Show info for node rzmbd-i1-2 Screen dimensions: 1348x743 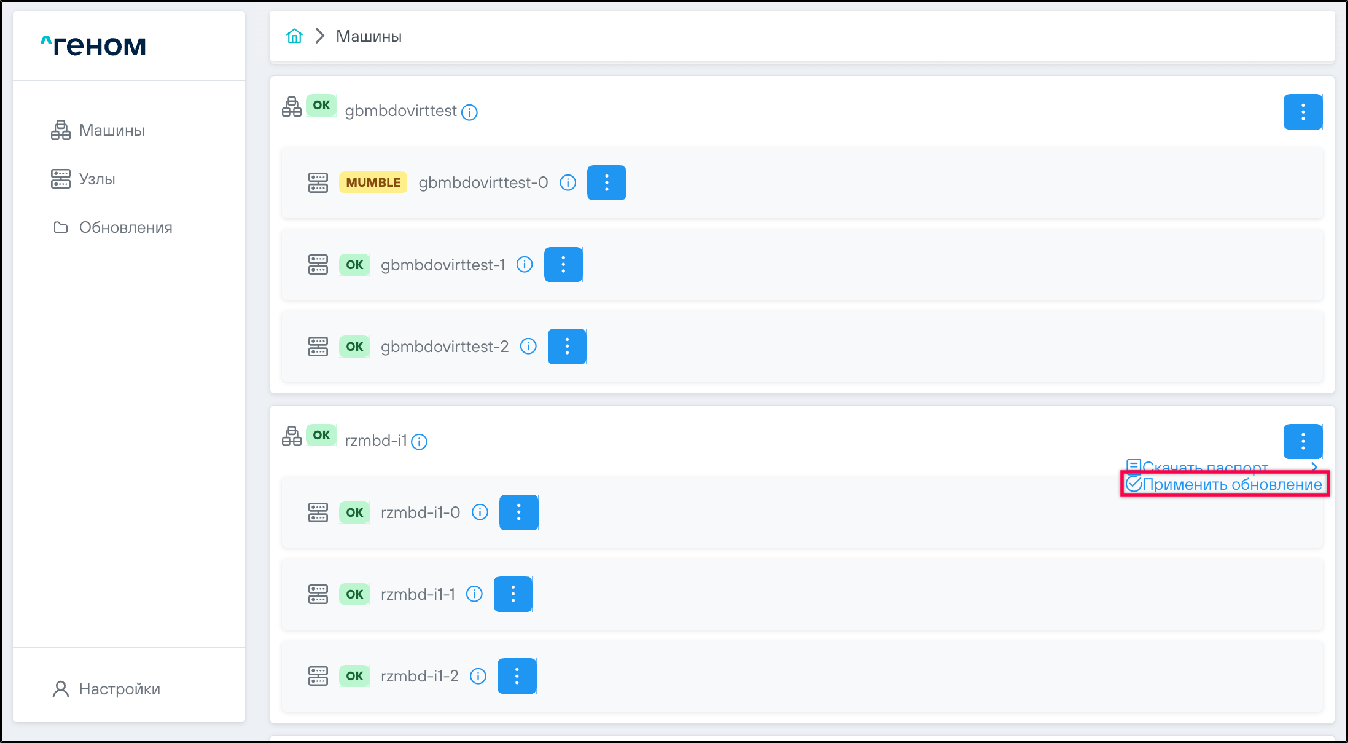tap(478, 676)
